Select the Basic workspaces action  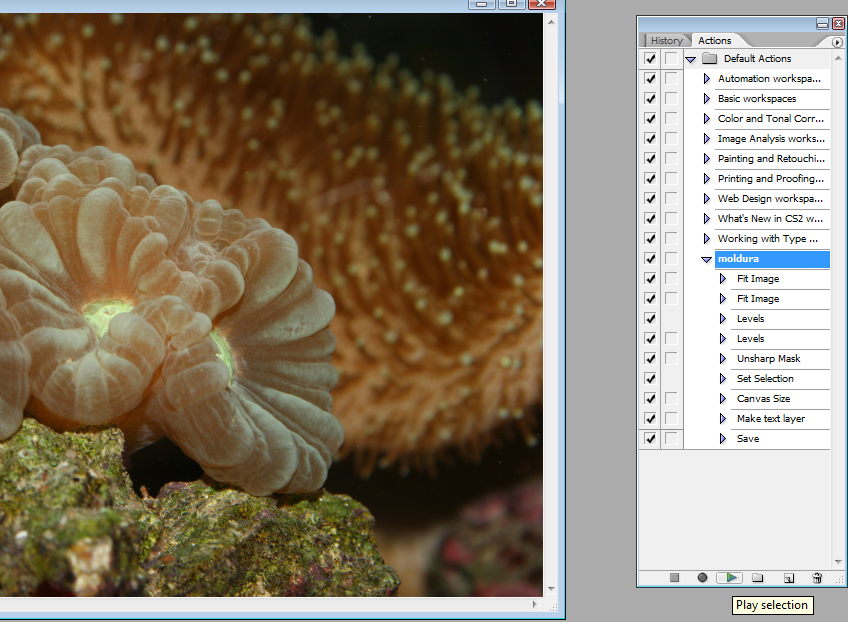click(757, 99)
